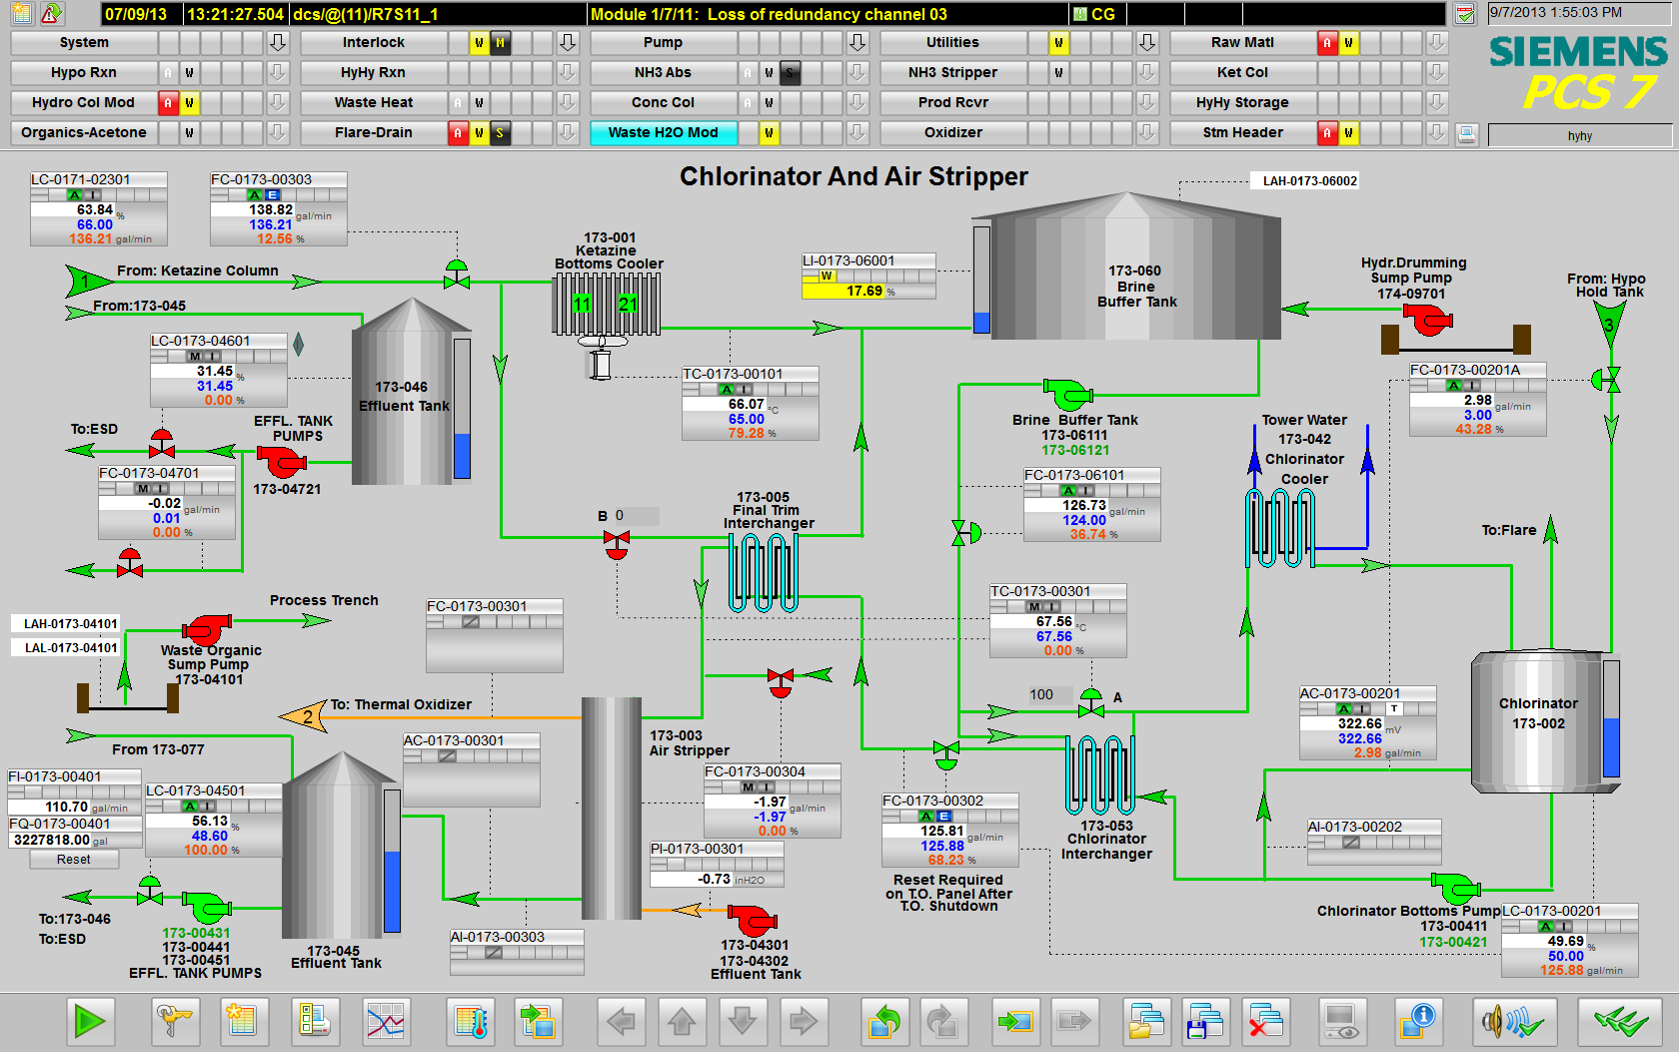Toggle the S indicator beside Flare-Drain
The width and height of the screenshot is (1679, 1052).
coord(500,133)
